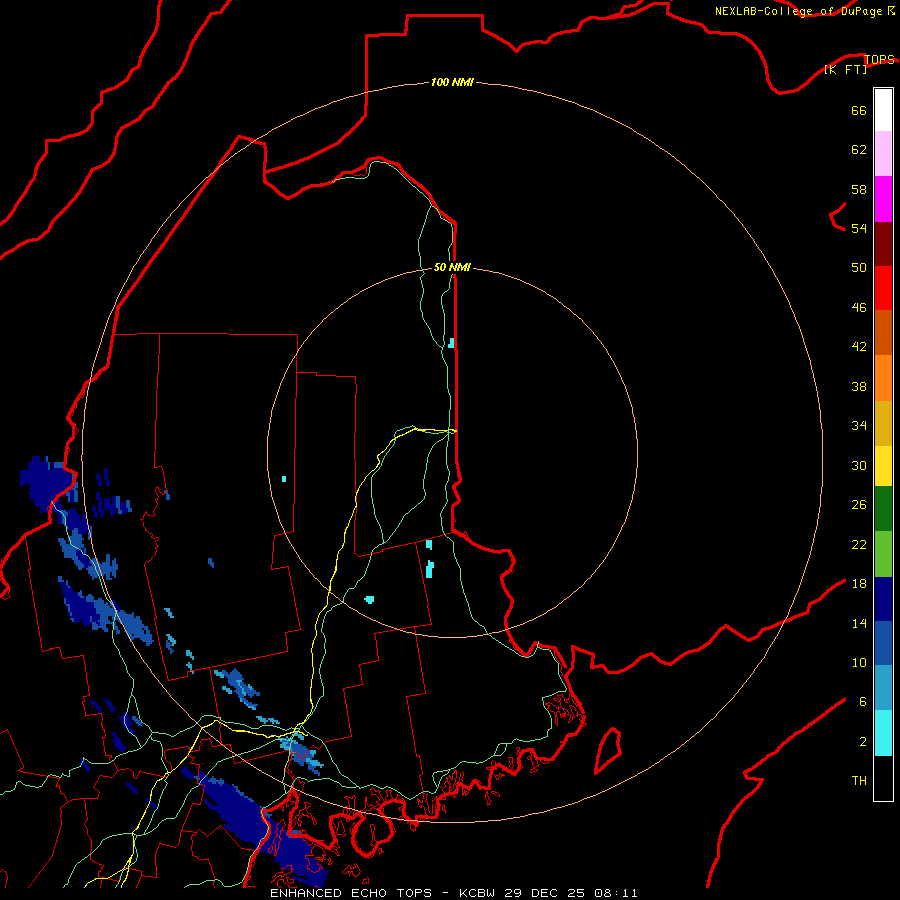The height and width of the screenshot is (900, 900).
Task: Click the medium blue 10-14 legend swatch
Action: click(x=883, y=643)
